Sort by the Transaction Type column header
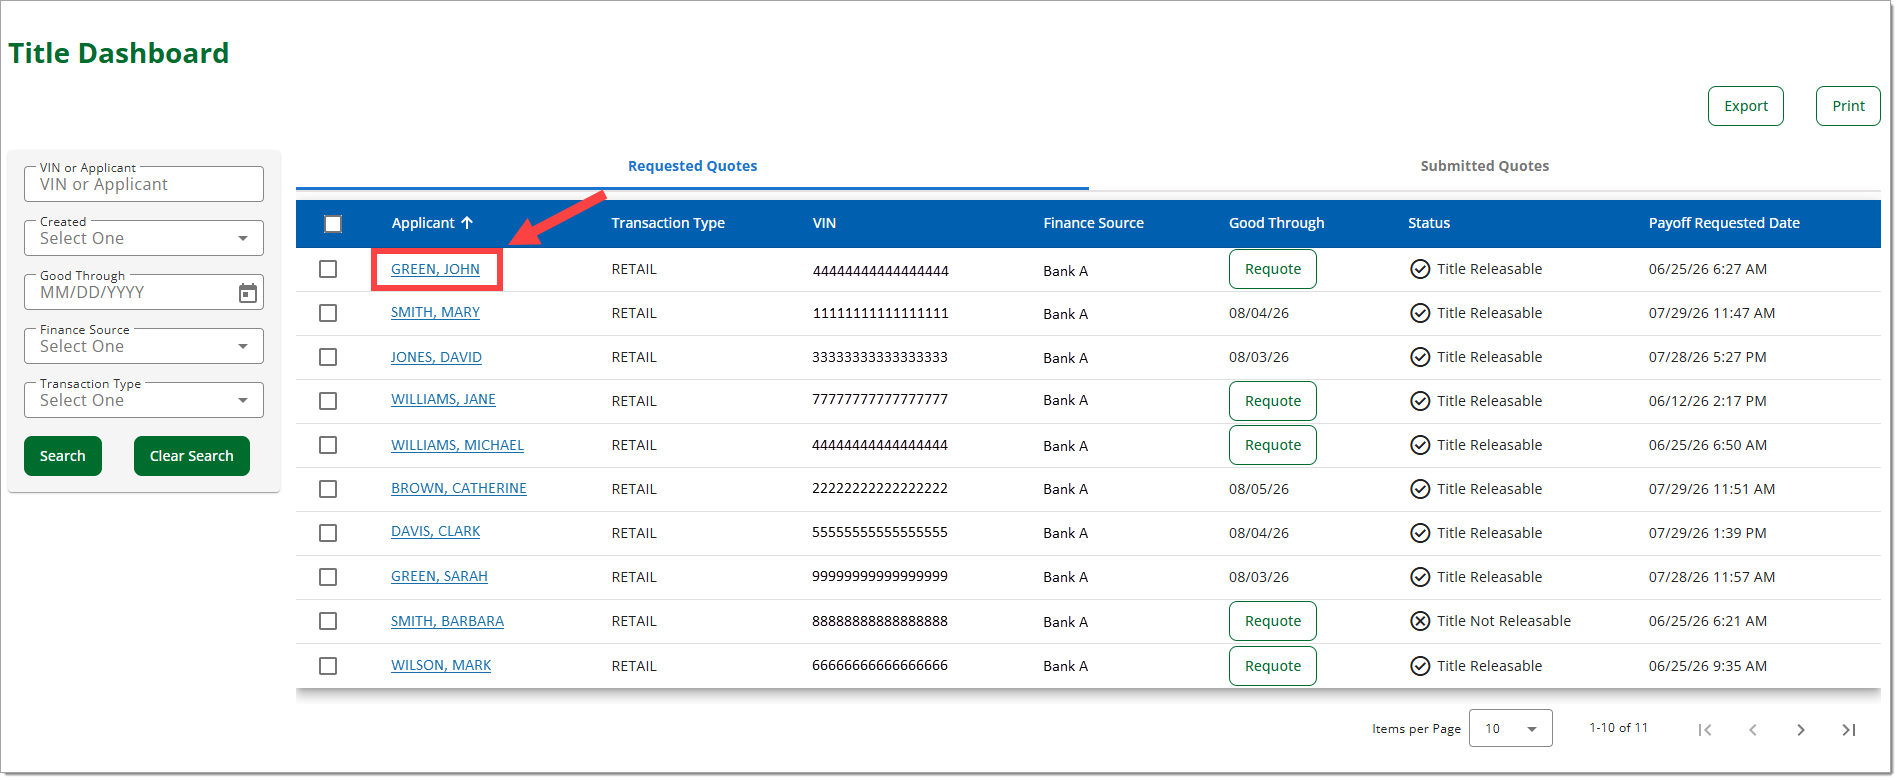This screenshot has width=1898, height=780. 668,223
